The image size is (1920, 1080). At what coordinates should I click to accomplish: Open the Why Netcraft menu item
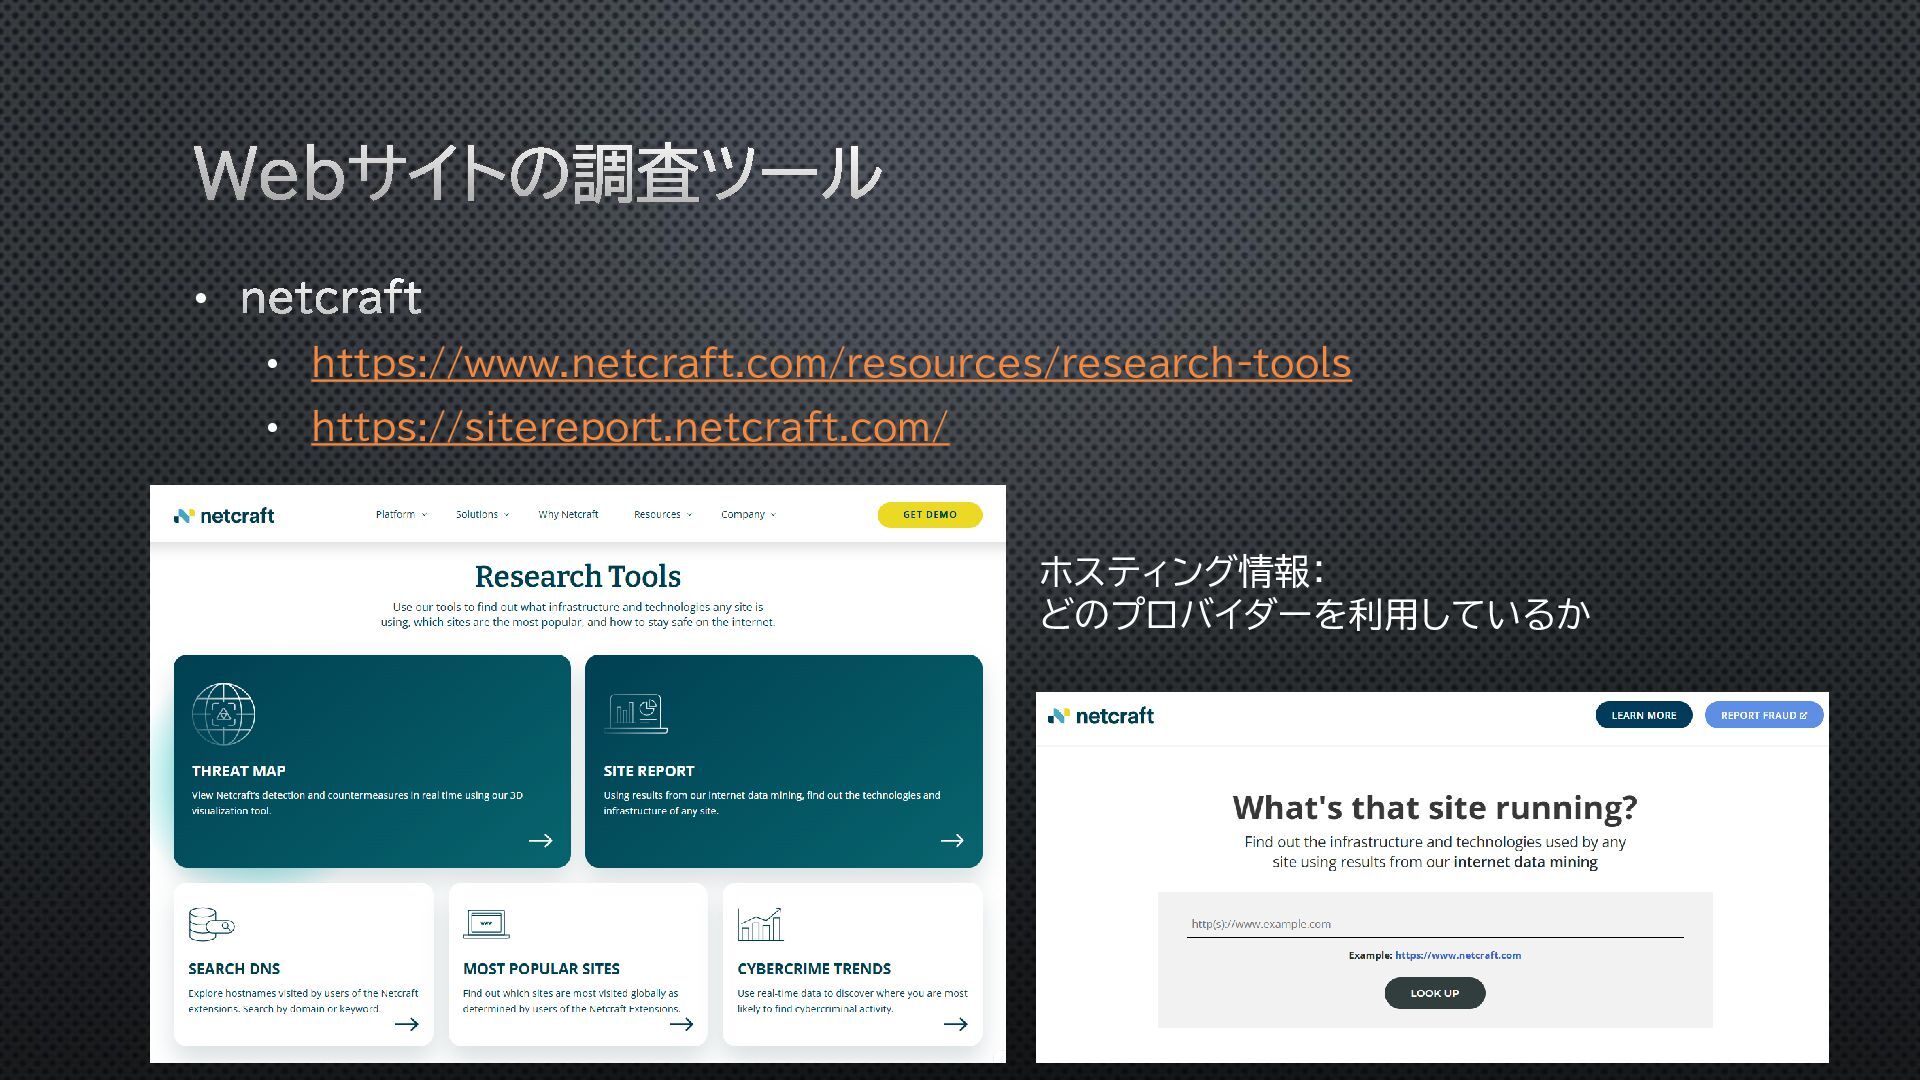[x=568, y=514]
